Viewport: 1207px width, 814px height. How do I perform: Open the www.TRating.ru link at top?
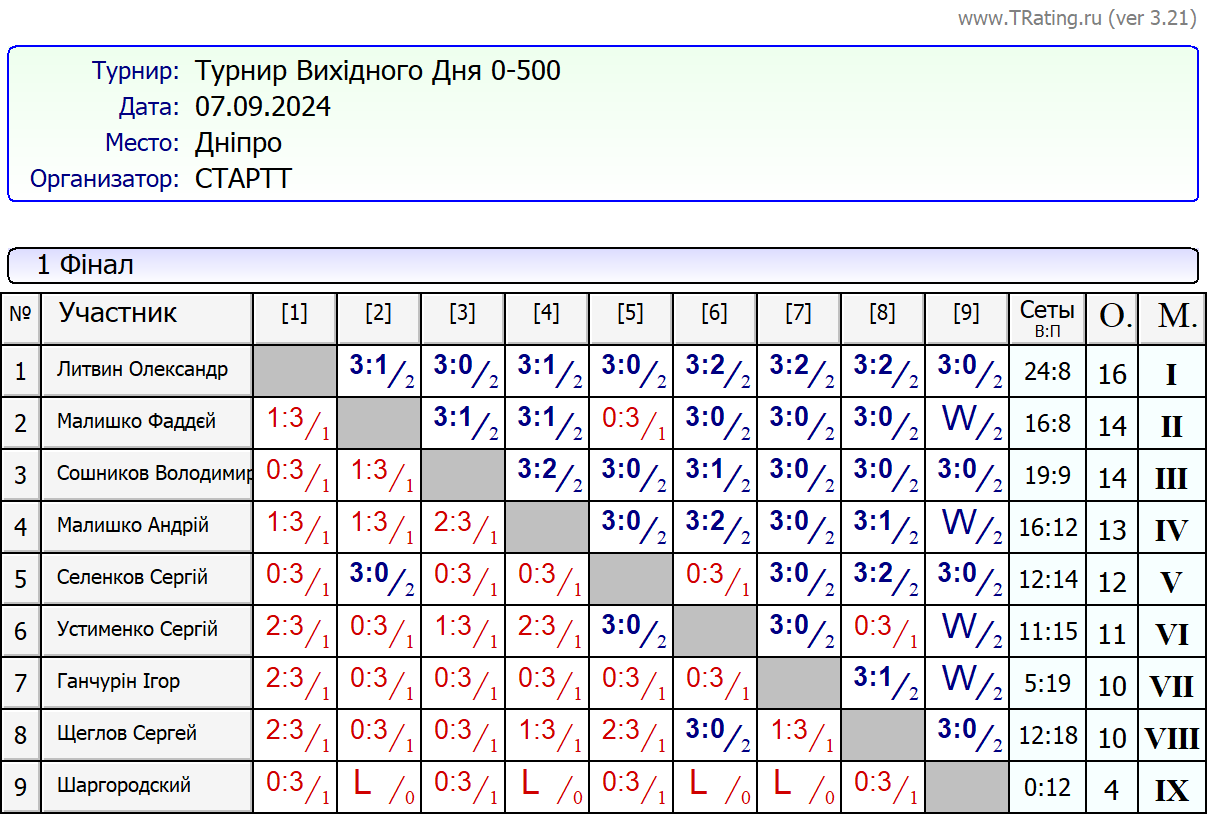click(x=1076, y=18)
